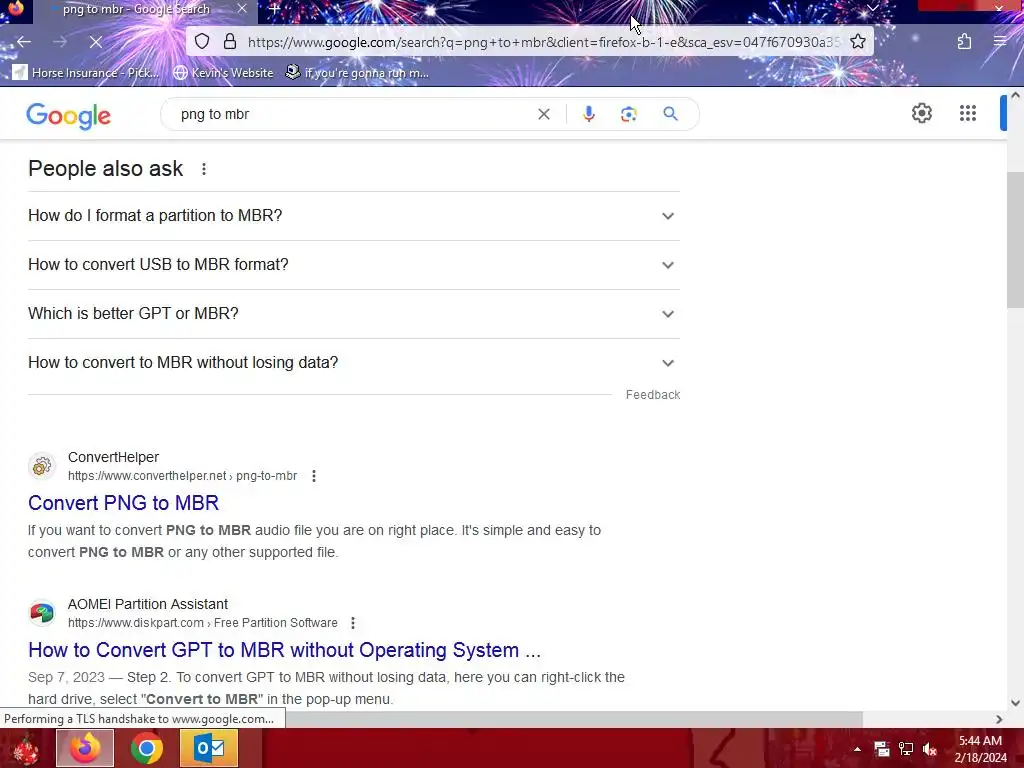Launch Google Chrome from taskbar

[x=147, y=748]
